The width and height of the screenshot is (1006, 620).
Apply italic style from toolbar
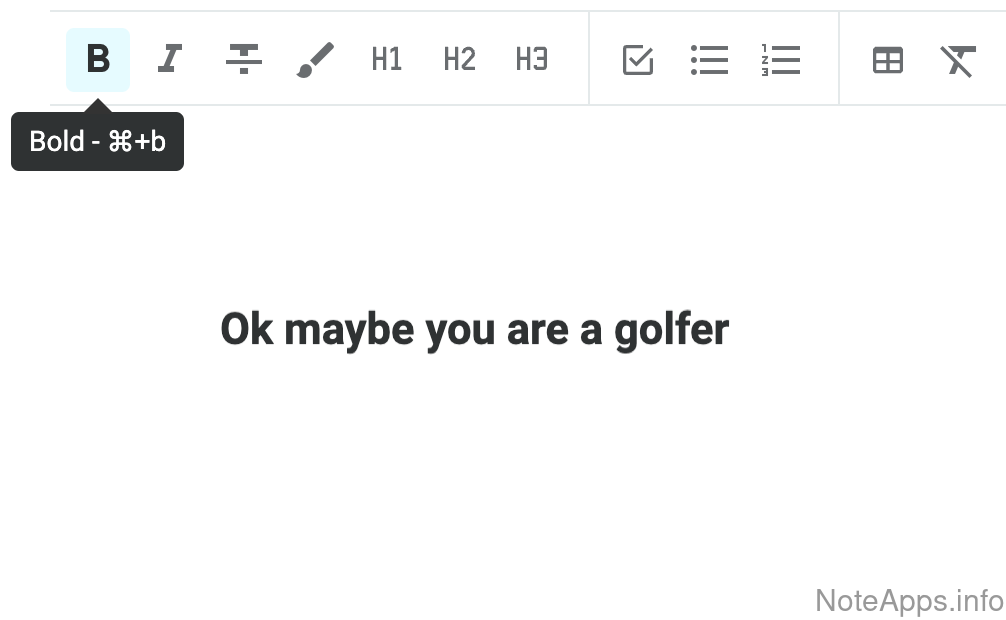(170, 60)
